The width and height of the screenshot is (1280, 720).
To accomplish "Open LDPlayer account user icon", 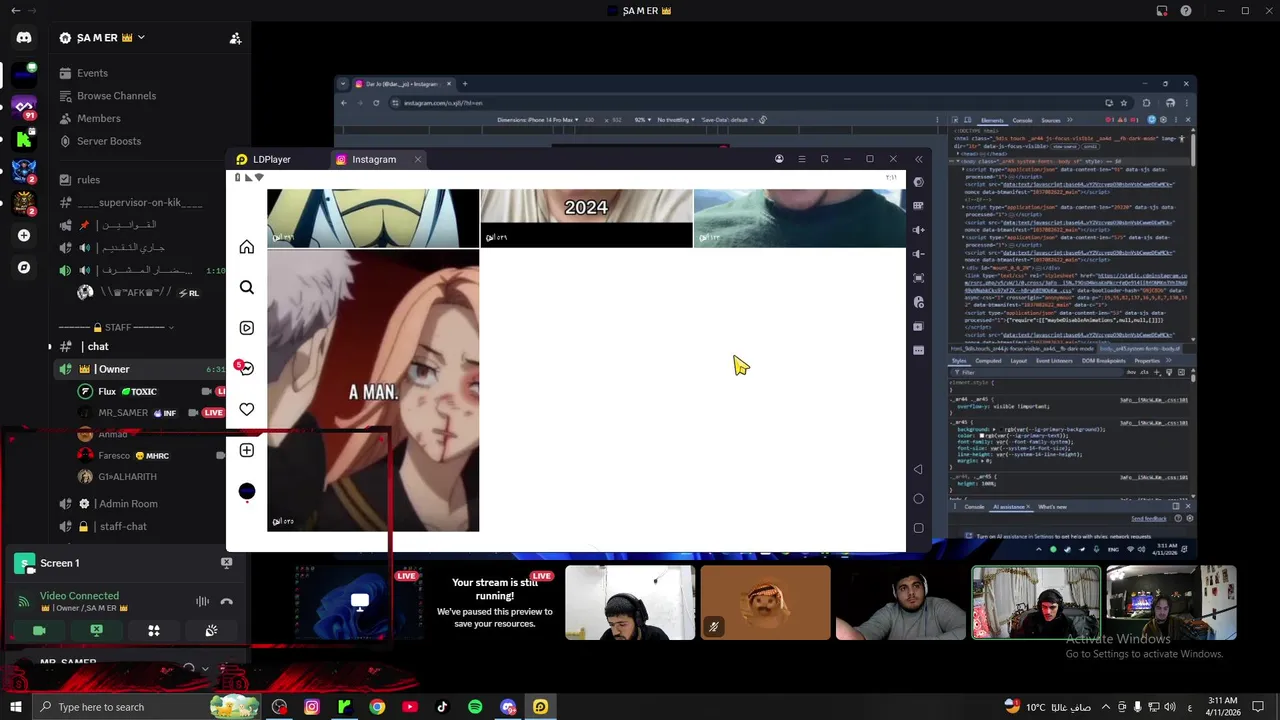I will pyautogui.click(x=779, y=159).
